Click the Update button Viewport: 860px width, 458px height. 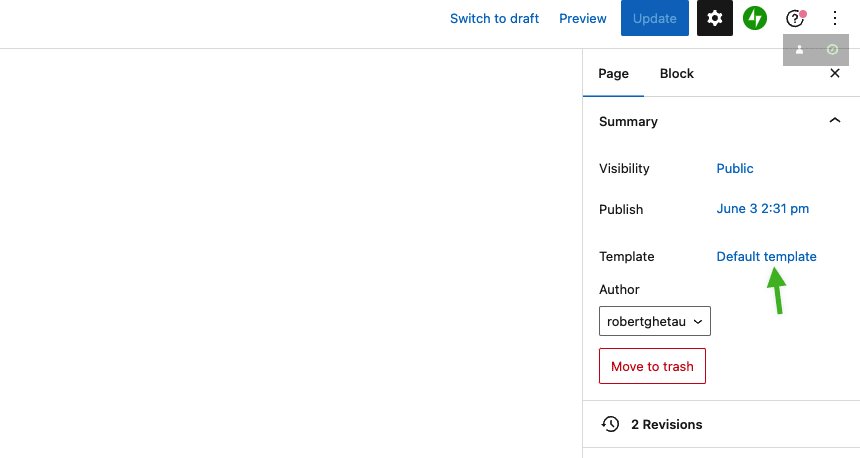pos(654,18)
